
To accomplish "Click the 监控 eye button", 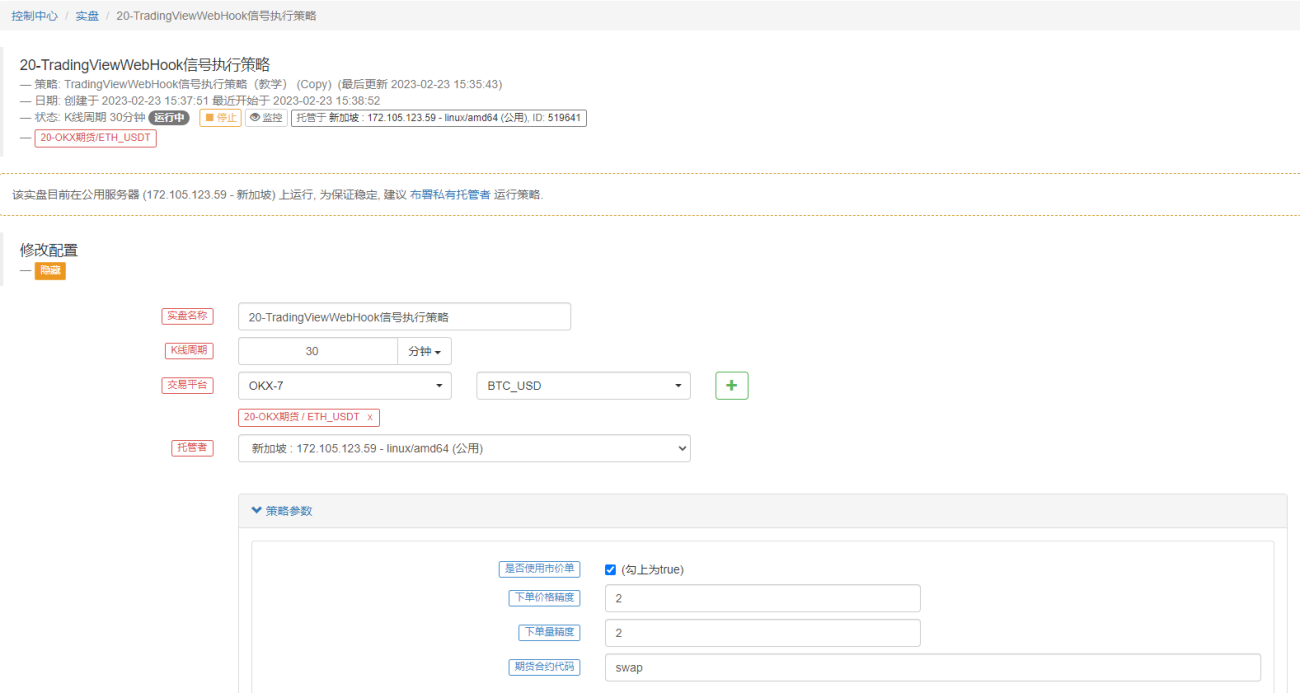I will click(266, 118).
